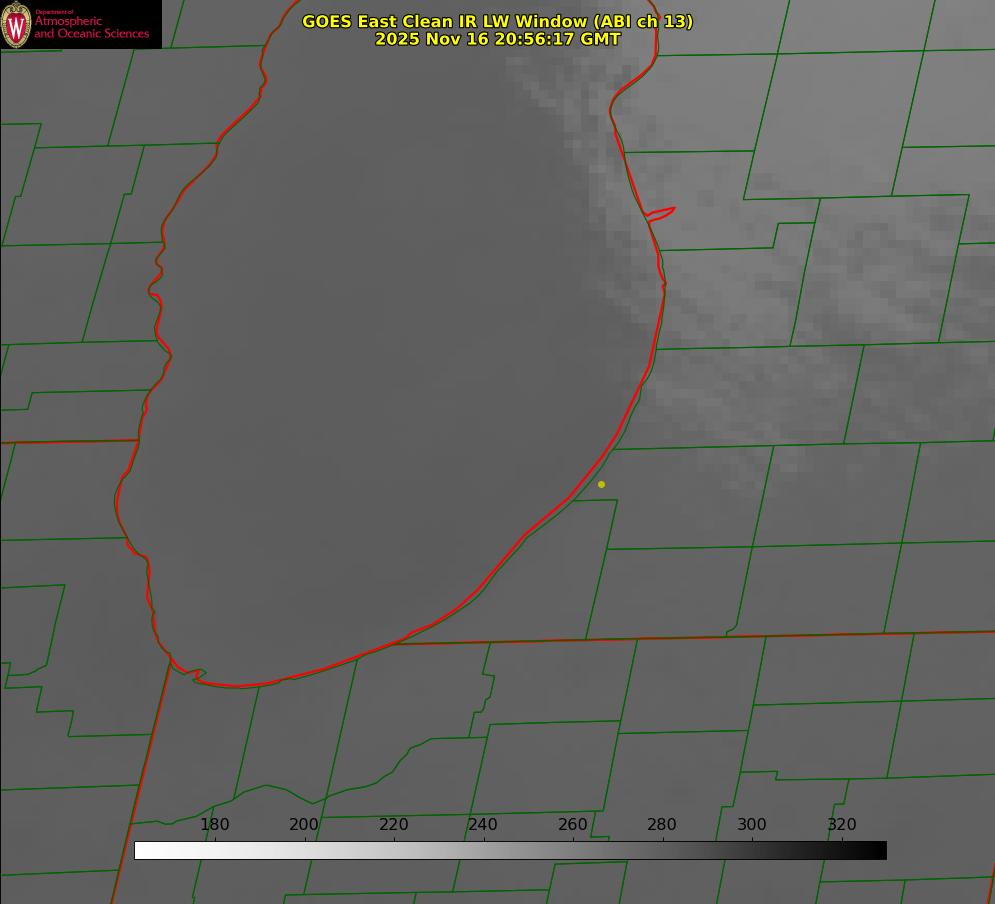Image resolution: width=995 pixels, height=904 pixels.
Task: Click the GMT label in the timestamp
Action: coord(600,39)
